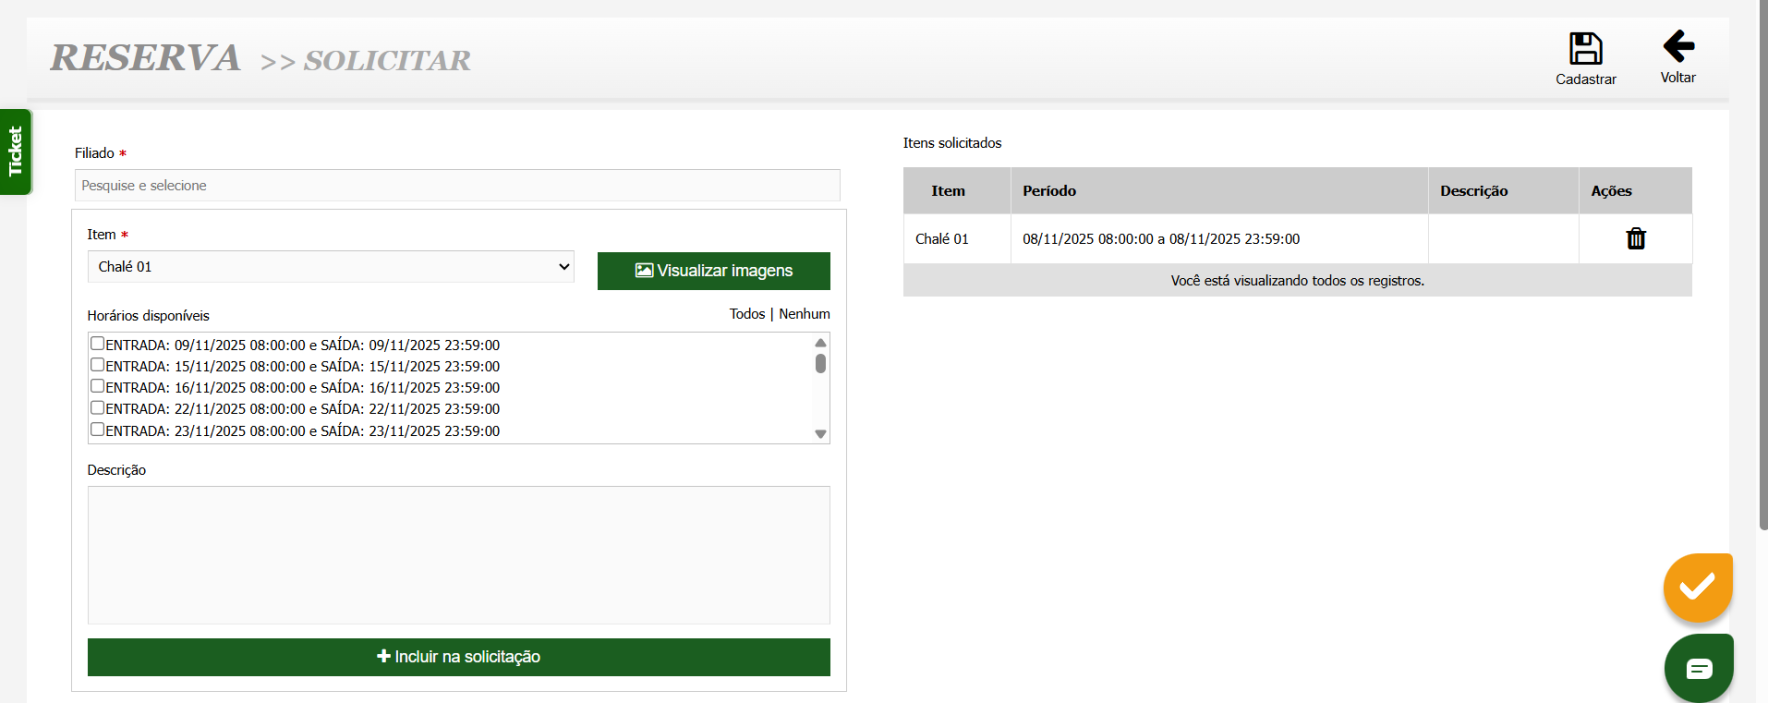Check the 09/11/2025 entrada time slot
The width and height of the screenshot is (1768, 703).
pyautogui.click(x=97, y=344)
